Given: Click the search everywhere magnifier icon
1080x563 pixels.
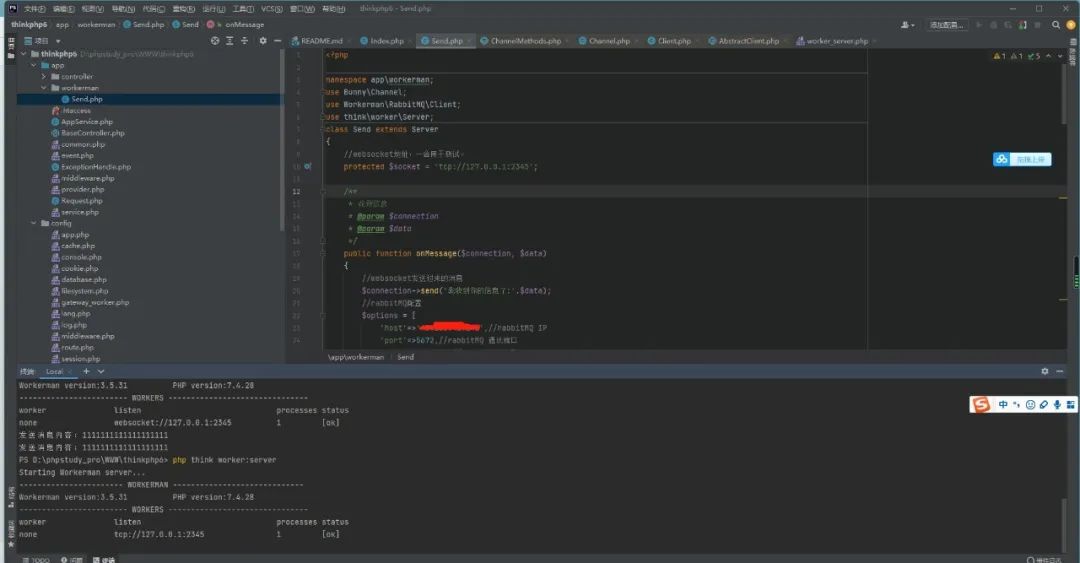Looking at the screenshot, I should [x=1056, y=25].
